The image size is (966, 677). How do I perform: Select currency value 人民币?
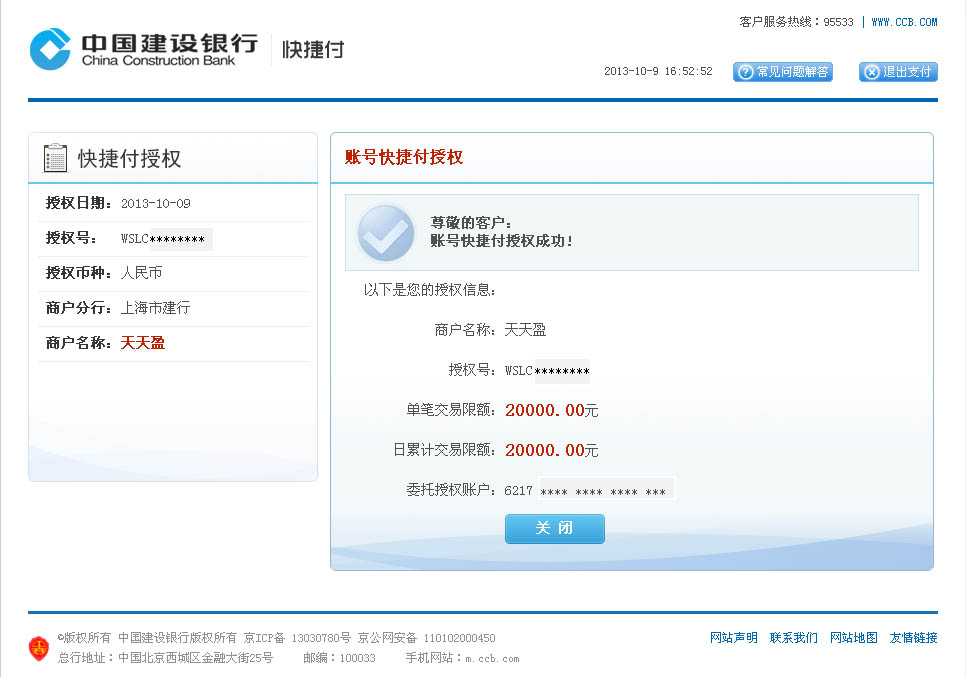(141, 273)
